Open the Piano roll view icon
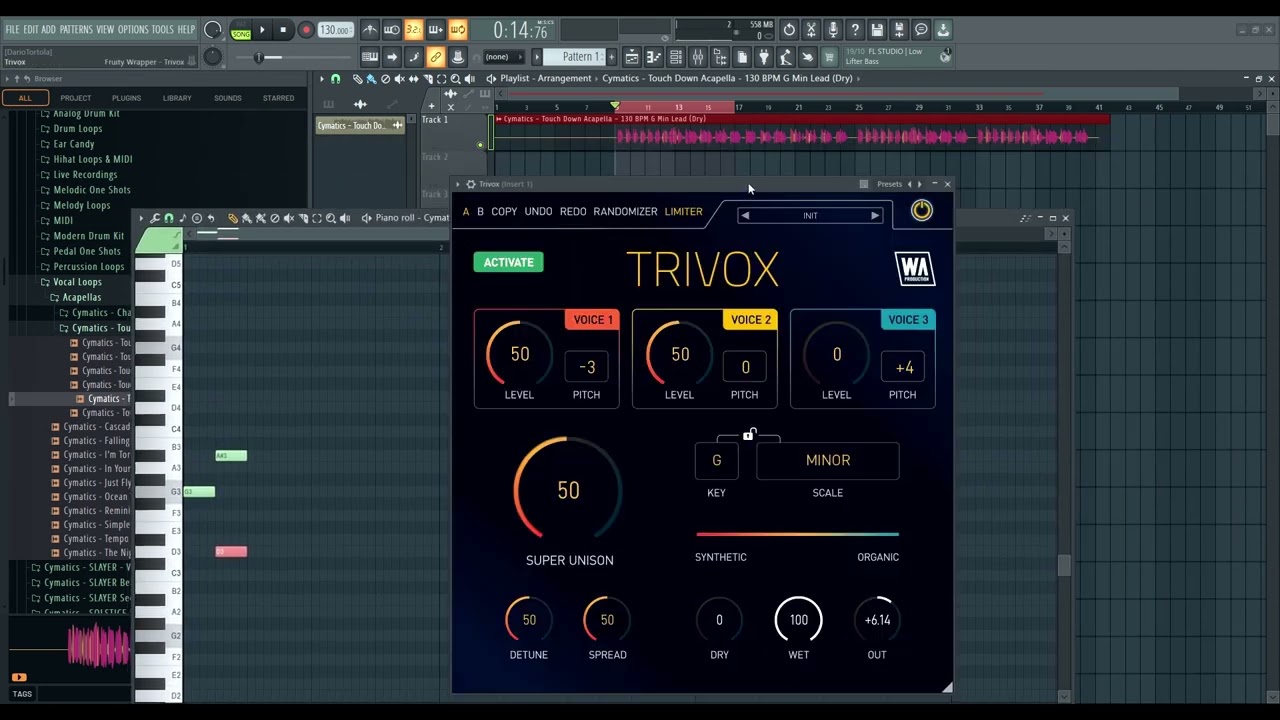Screen dimensions: 1280x720 [x=654, y=57]
